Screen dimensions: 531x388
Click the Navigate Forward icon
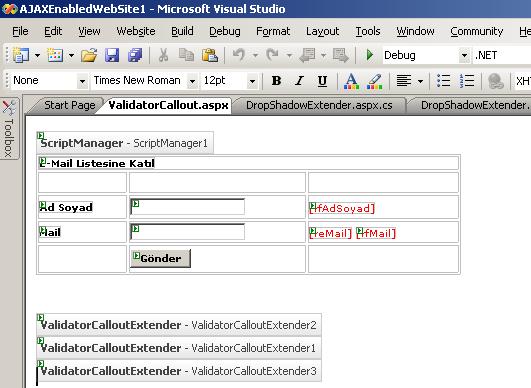(x=340, y=55)
